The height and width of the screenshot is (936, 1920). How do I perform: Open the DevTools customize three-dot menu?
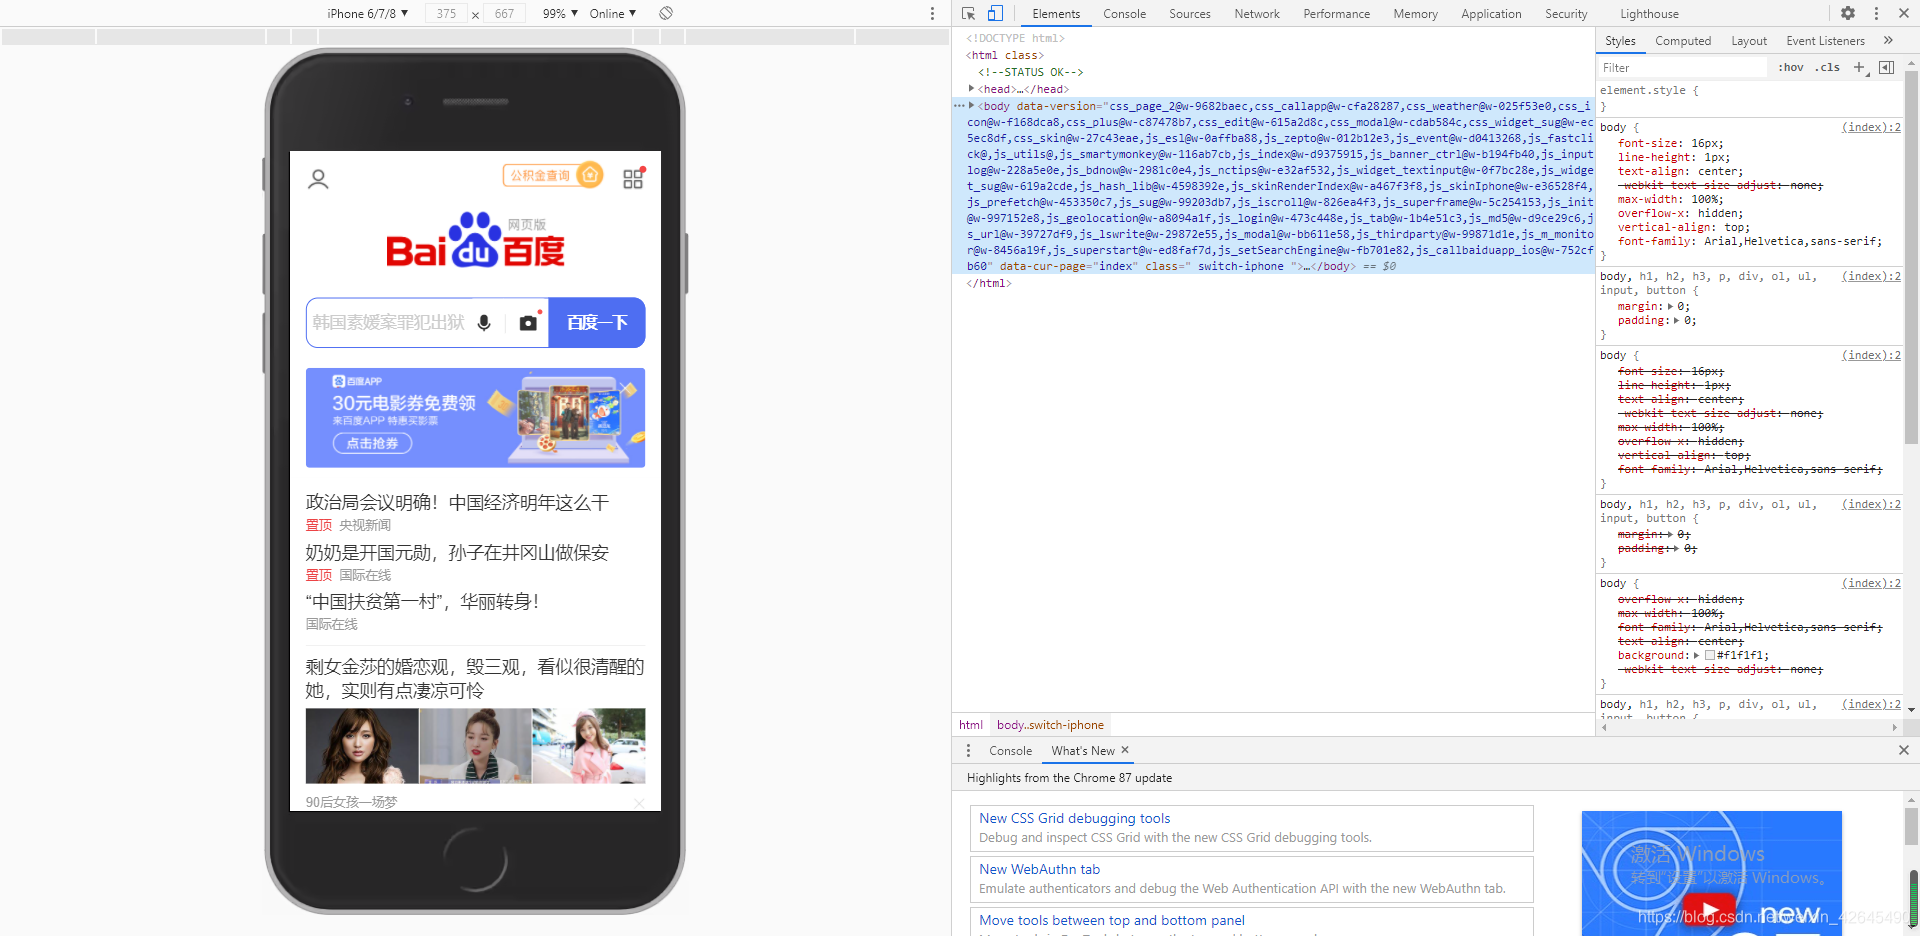click(x=1876, y=13)
